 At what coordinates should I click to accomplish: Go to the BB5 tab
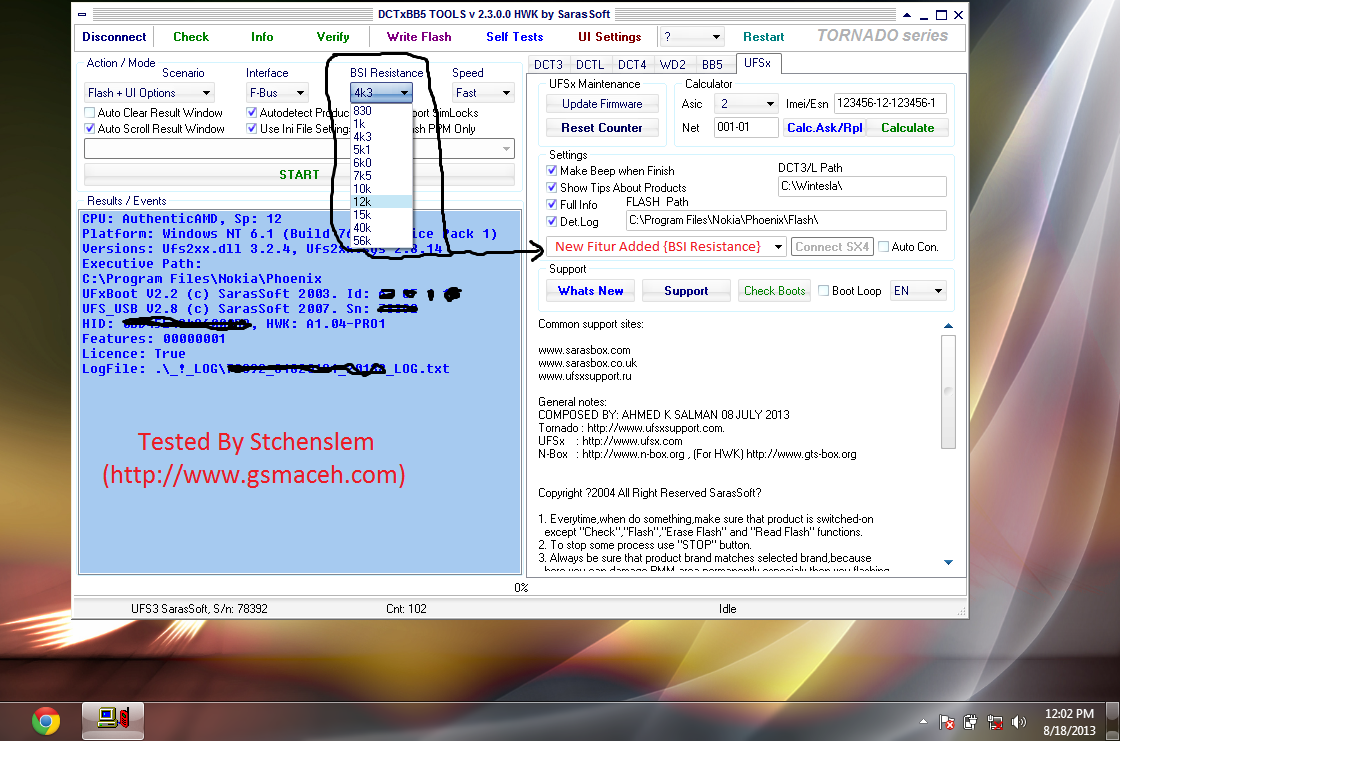(x=712, y=64)
